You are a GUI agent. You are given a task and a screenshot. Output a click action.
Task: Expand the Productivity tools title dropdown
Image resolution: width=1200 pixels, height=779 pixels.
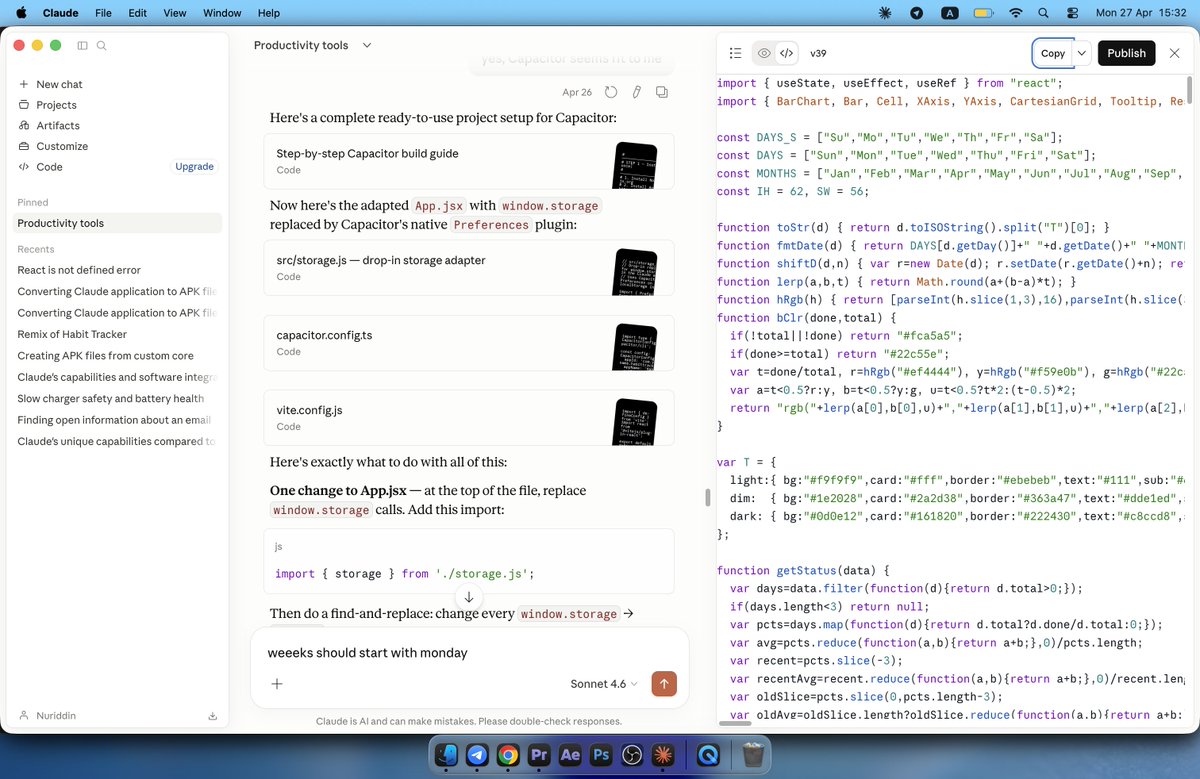coord(367,46)
